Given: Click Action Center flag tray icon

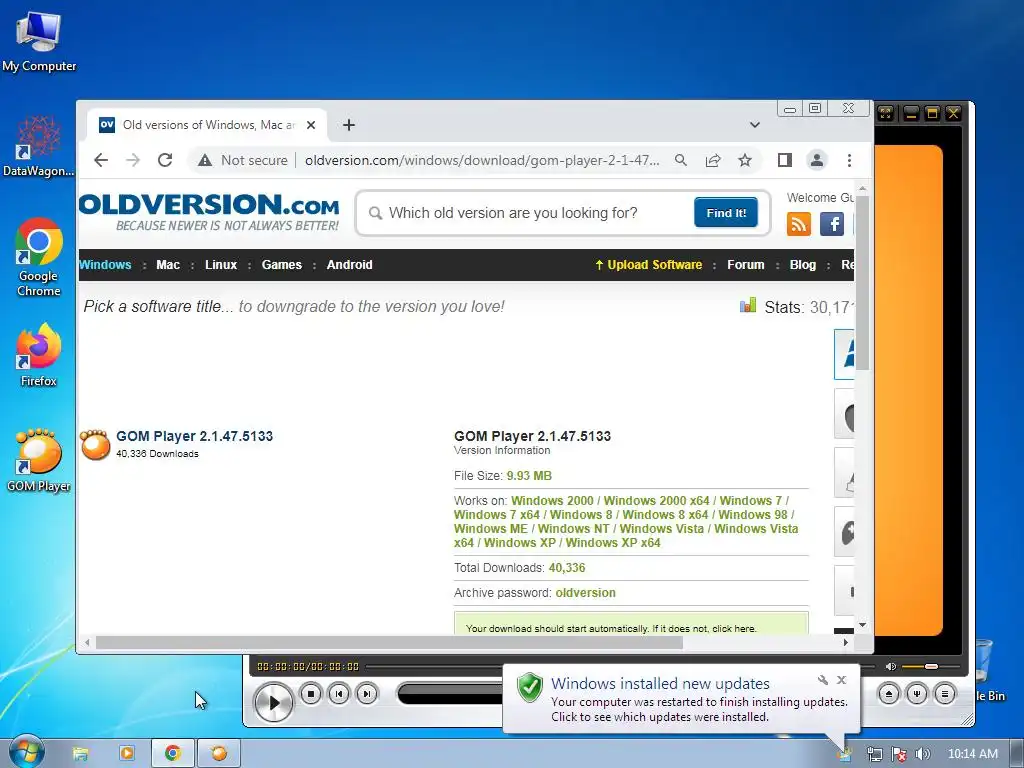Looking at the screenshot, I should pyautogui.click(x=899, y=754).
